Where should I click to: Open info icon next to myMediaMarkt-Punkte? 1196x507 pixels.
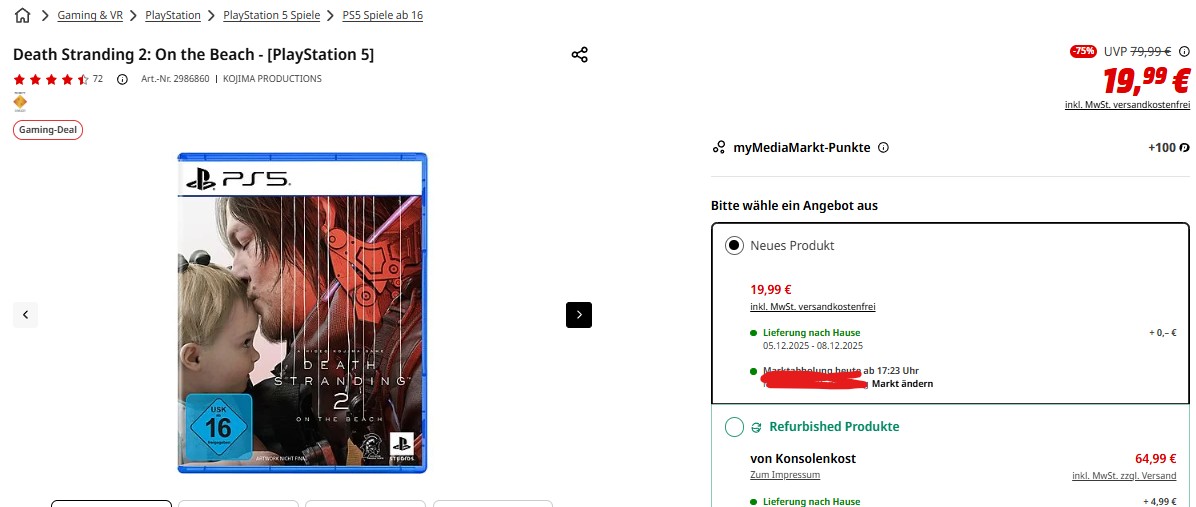pyautogui.click(x=883, y=148)
